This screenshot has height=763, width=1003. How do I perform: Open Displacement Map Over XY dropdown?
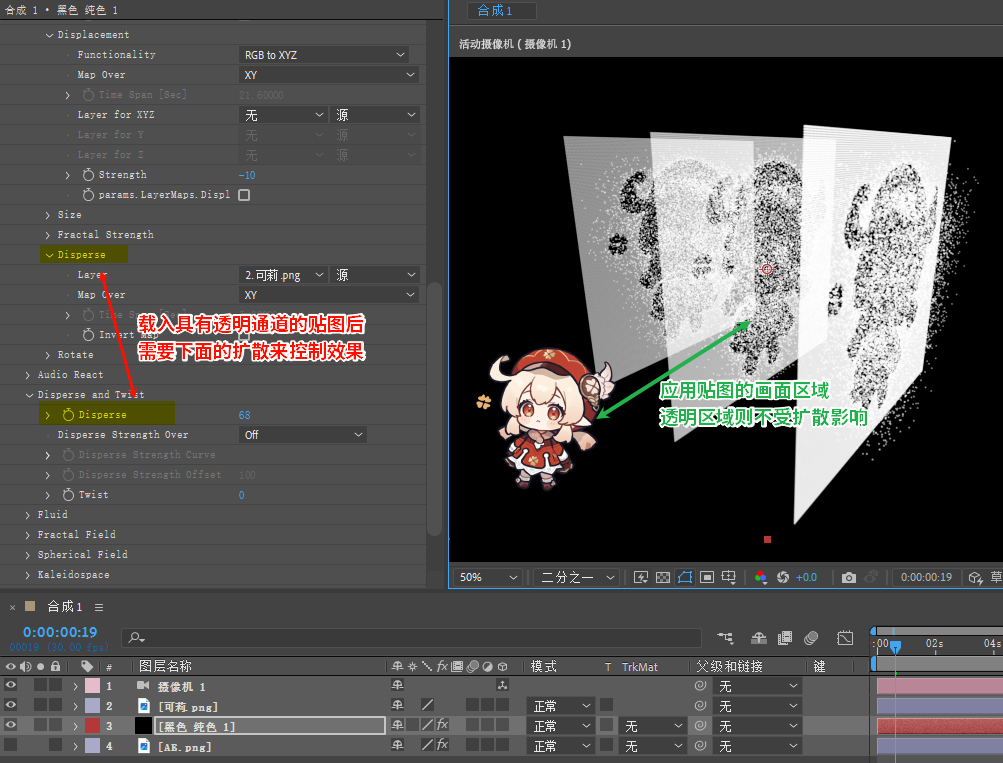click(x=329, y=75)
